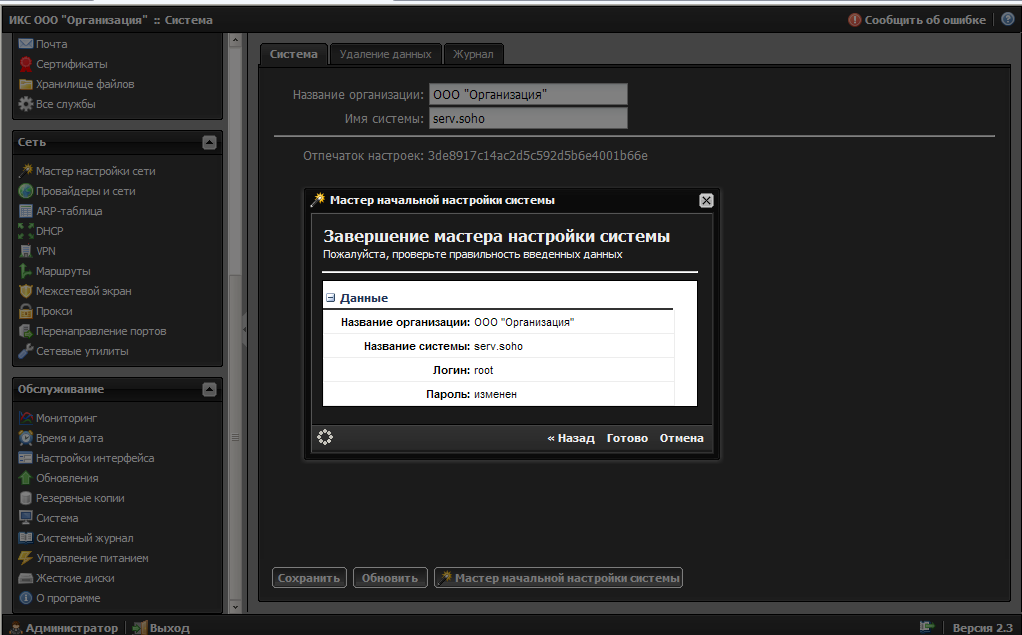This screenshot has width=1022, height=635.
Task: Open Обновления green arrow icon
Action: pyautogui.click(x=25, y=478)
